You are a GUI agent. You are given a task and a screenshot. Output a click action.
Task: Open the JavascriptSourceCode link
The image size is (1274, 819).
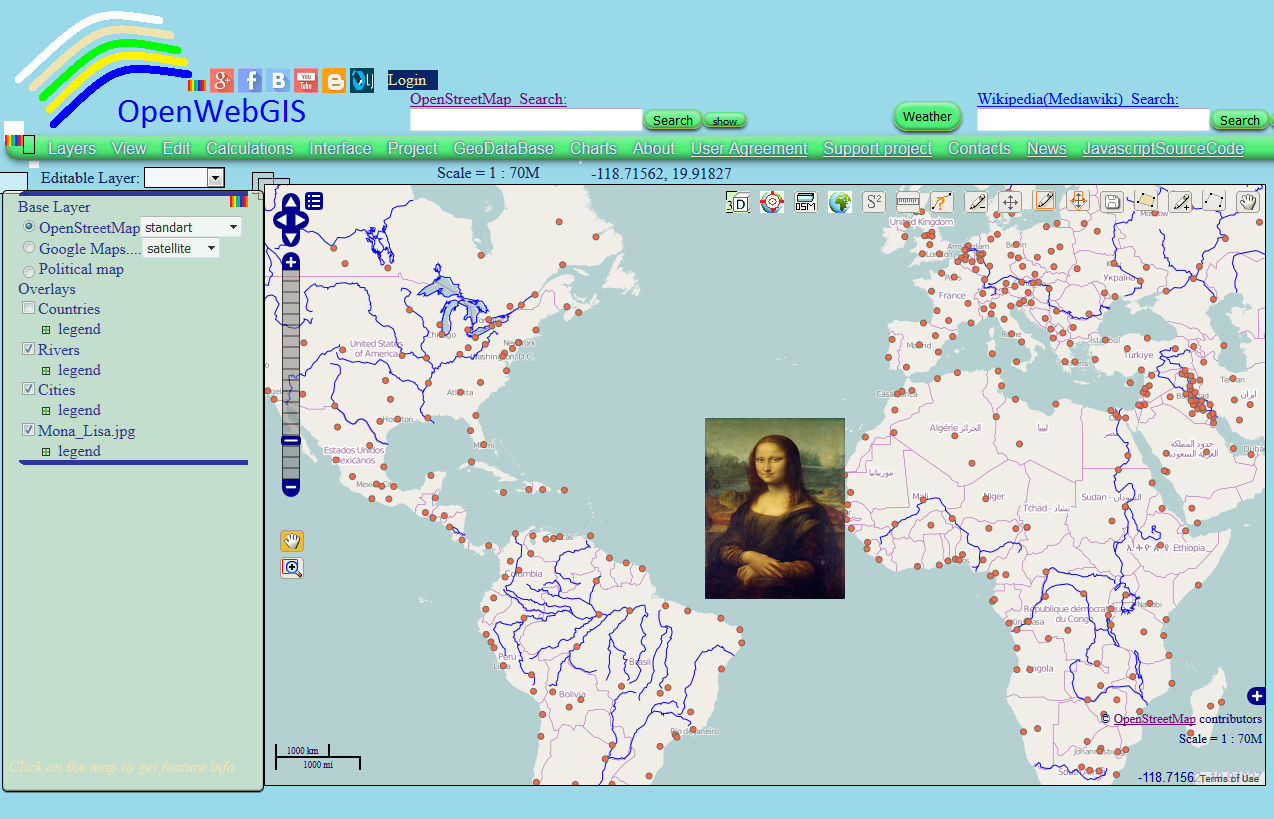(x=1163, y=148)
